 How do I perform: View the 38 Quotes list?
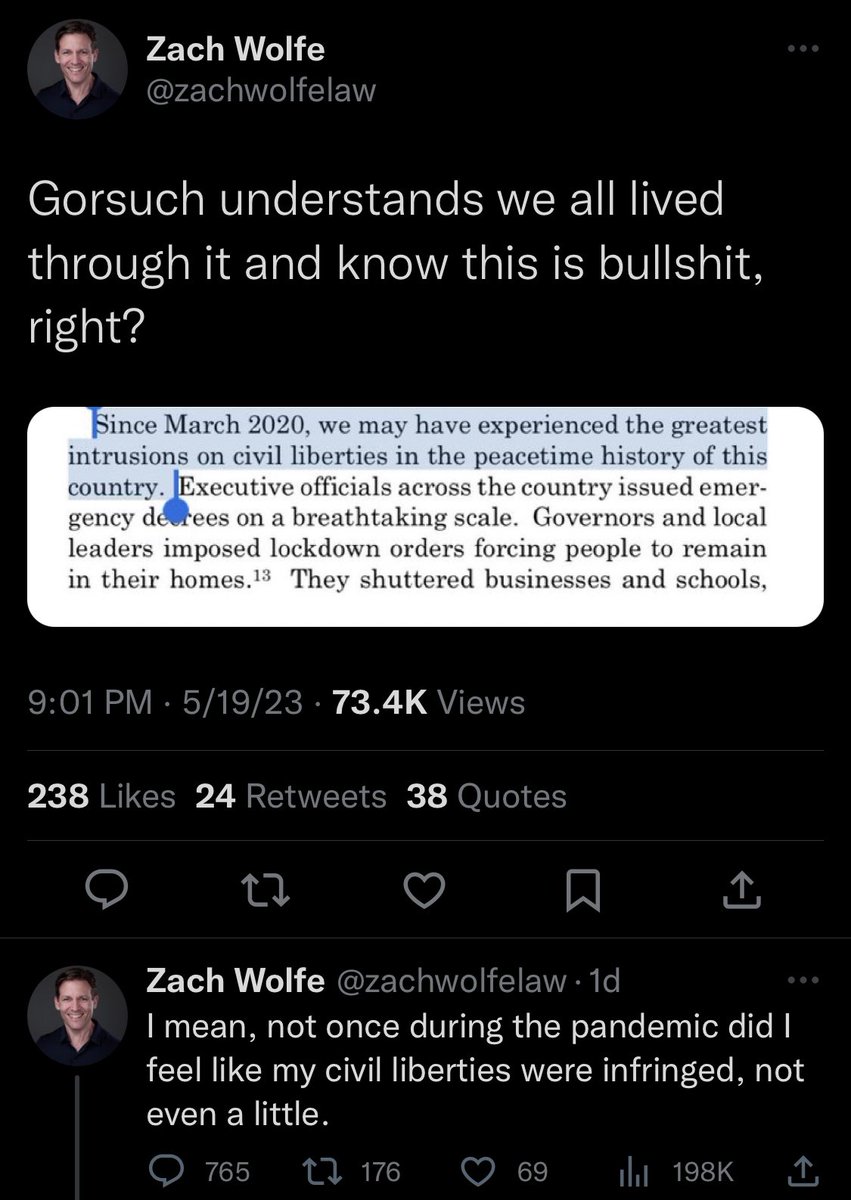click(x=487, y=797)
